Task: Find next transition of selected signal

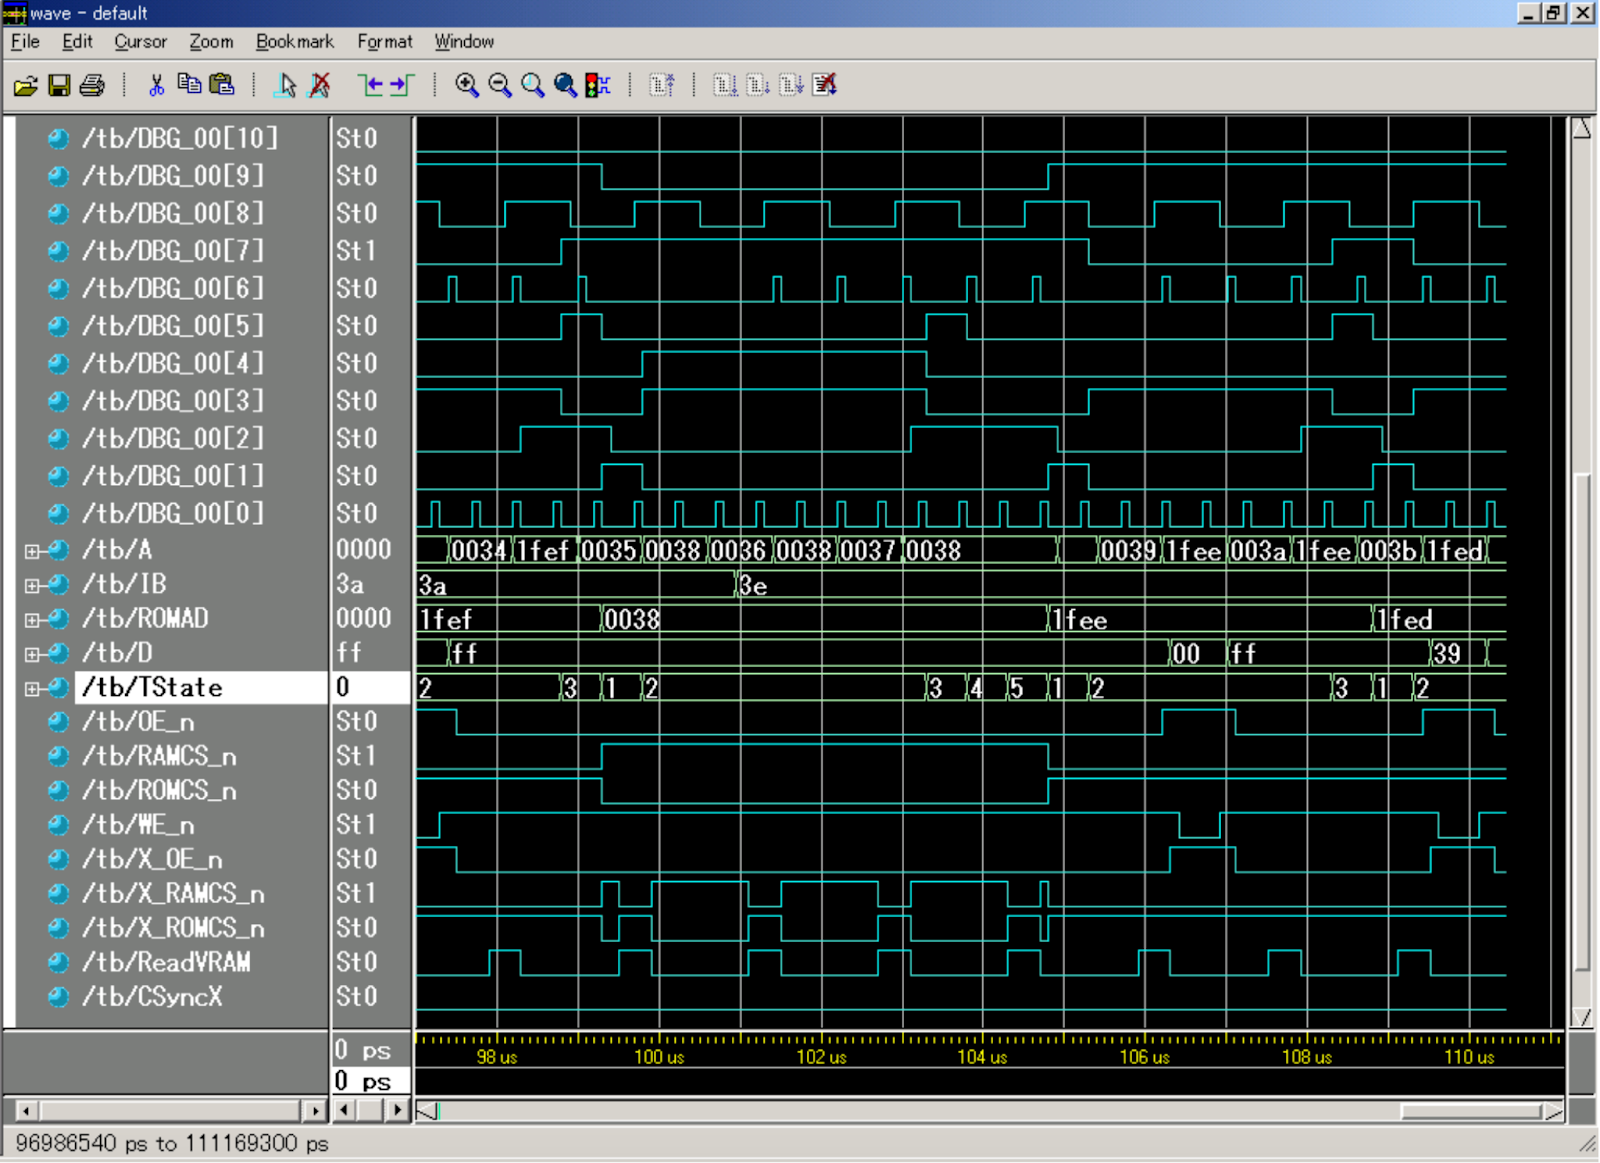Action: point(400,85)
